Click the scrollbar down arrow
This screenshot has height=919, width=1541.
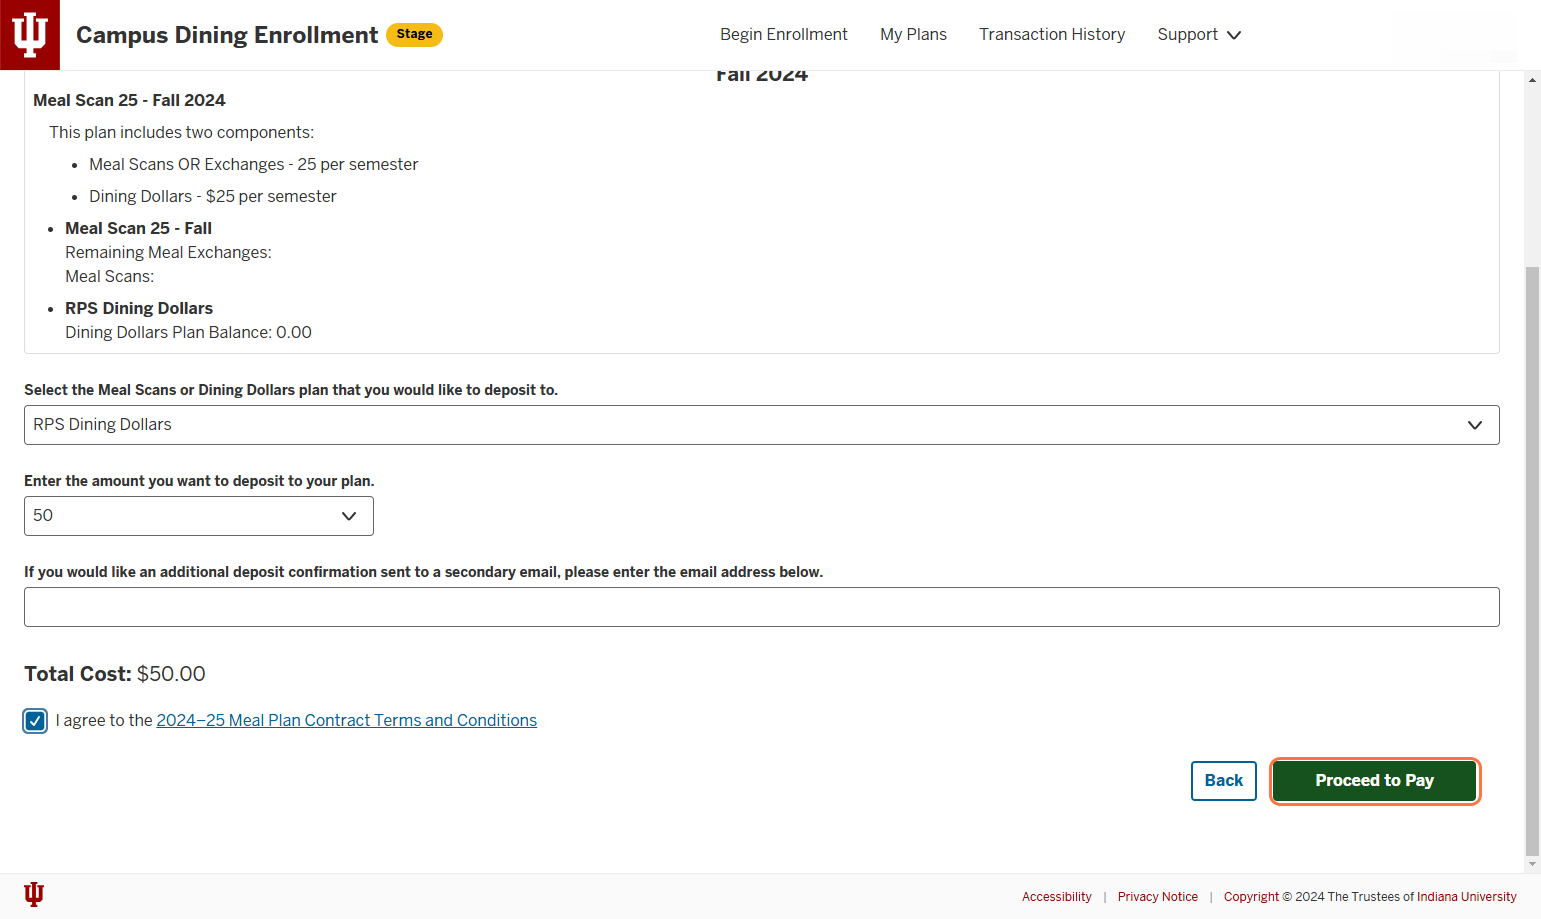1532,864
